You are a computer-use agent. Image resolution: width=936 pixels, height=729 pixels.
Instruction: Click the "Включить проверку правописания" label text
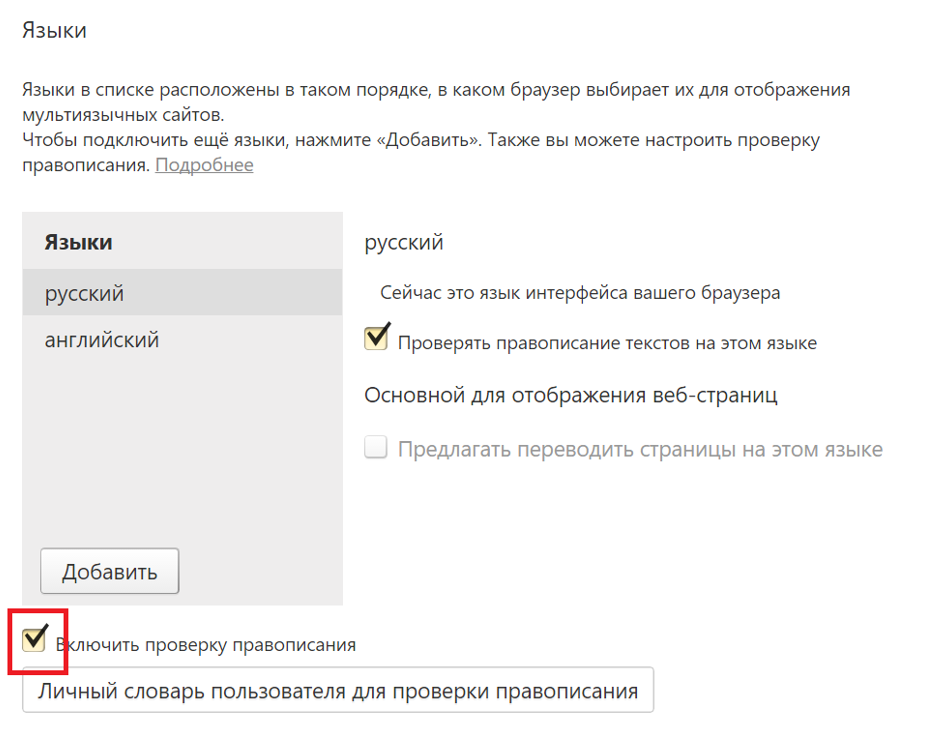point(206,645)
